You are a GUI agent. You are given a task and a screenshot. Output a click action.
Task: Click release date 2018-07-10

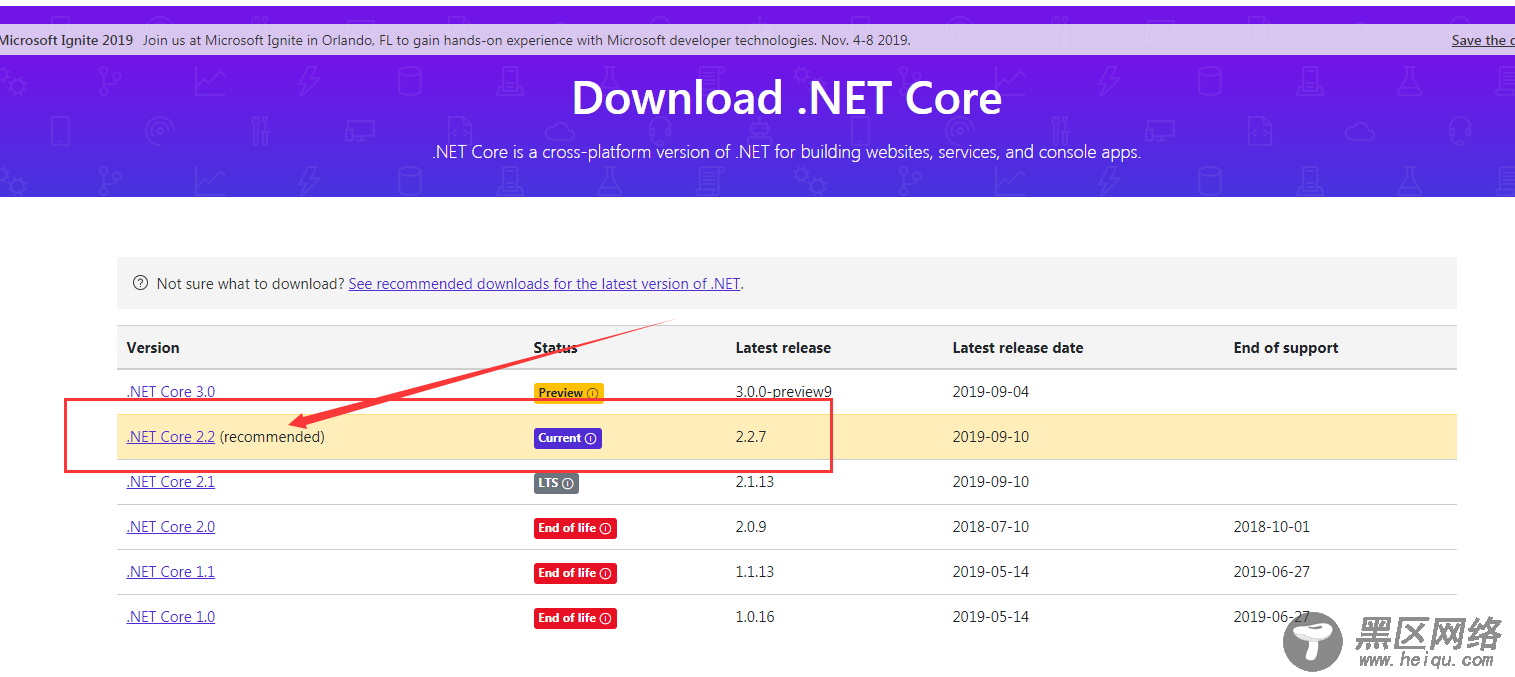[x=991, y=527]
